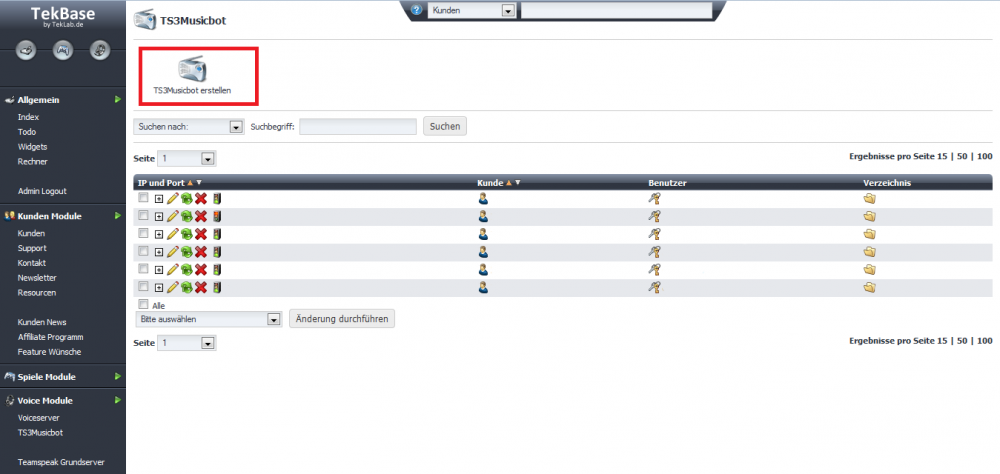Open the lower Seite page dropdown
The image size is (1000, 474).
[187, 343]
